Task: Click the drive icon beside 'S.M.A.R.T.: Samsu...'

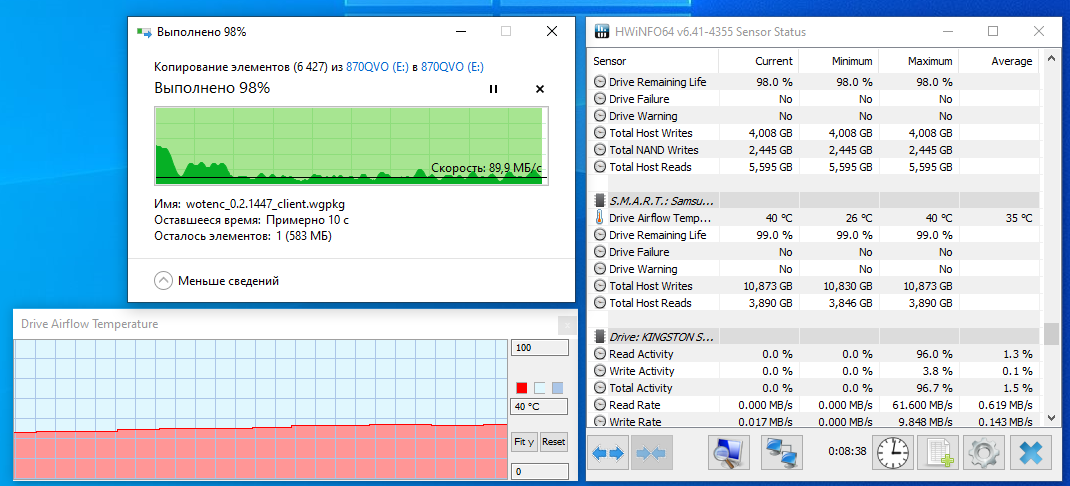Action: (600, 201)
